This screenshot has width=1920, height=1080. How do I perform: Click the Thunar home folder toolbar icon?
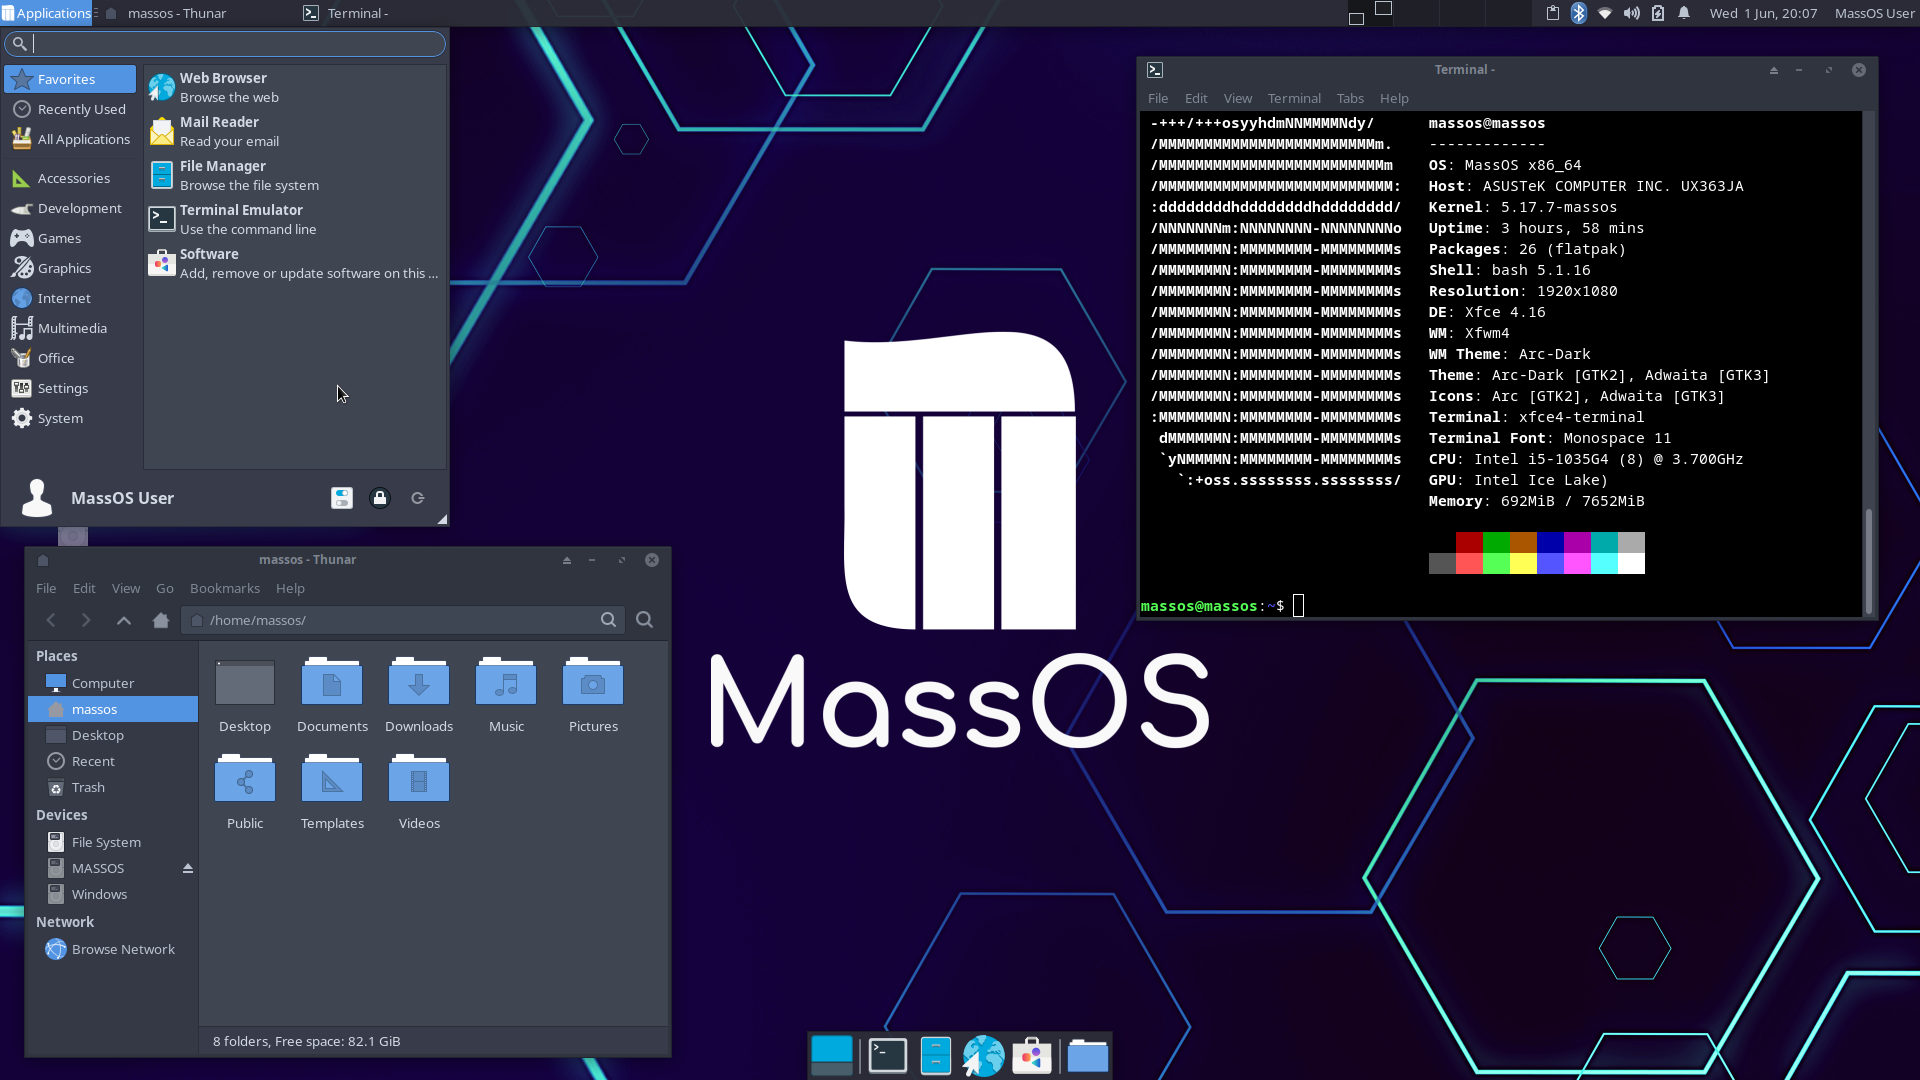[161, 620]
